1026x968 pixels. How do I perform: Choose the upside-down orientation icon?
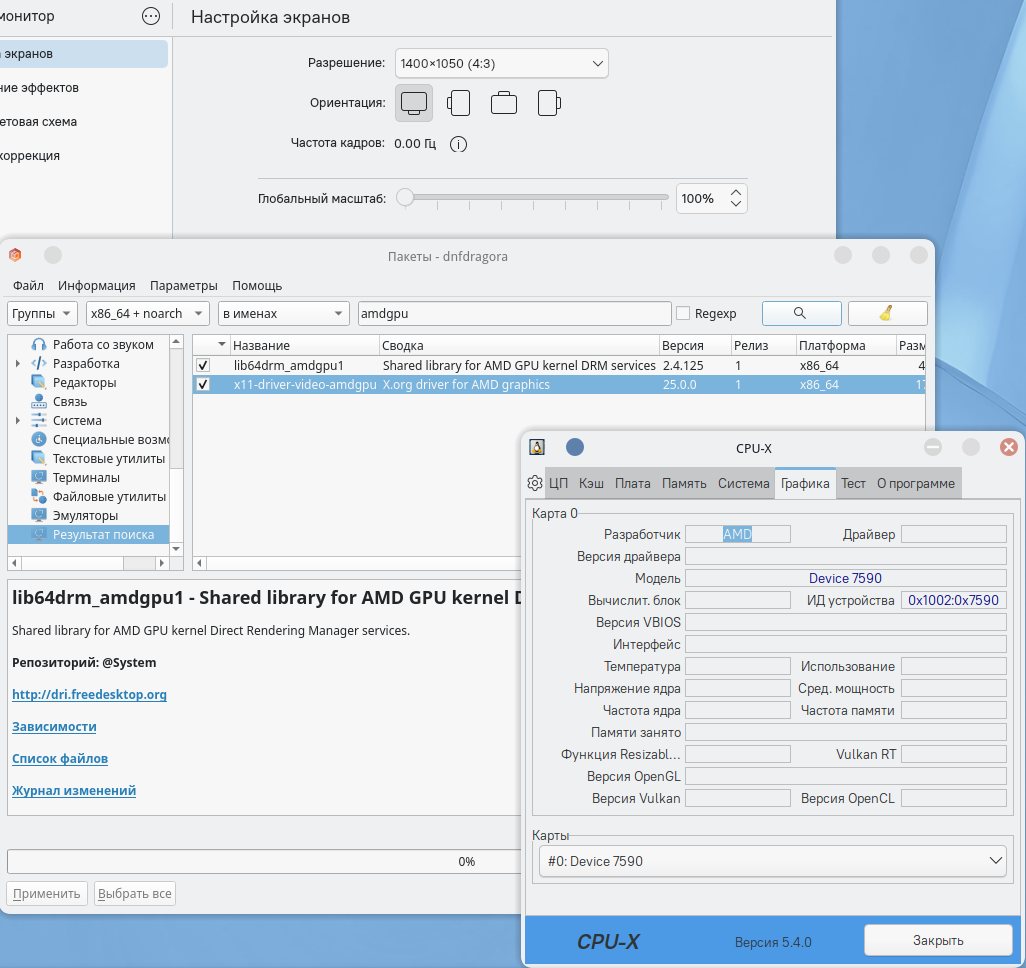point(504,102)
